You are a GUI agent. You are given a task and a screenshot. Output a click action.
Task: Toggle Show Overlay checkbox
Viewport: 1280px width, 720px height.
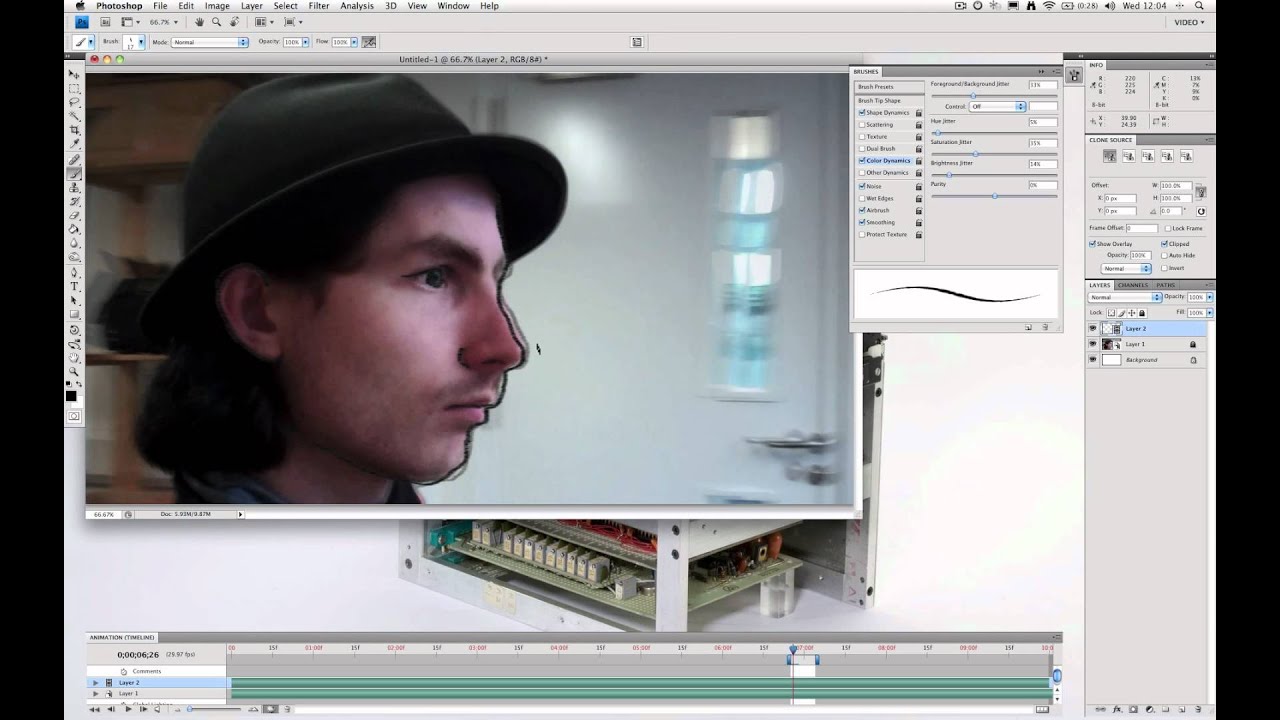tap(1092, 244)
